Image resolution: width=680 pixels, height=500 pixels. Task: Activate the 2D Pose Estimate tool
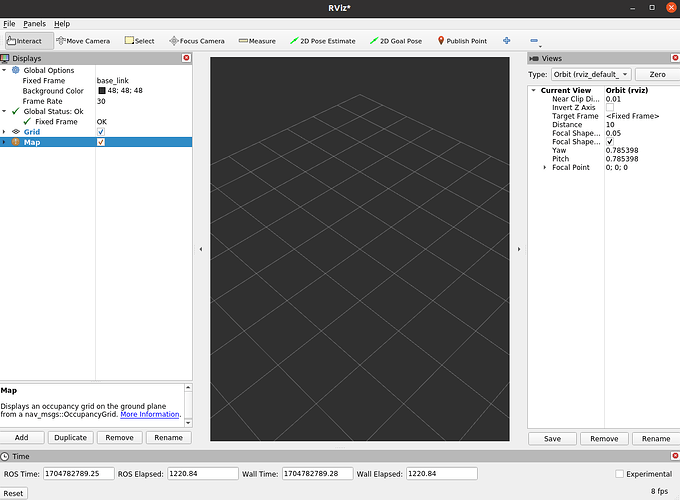pyautogui.click(x=322, y=41)
